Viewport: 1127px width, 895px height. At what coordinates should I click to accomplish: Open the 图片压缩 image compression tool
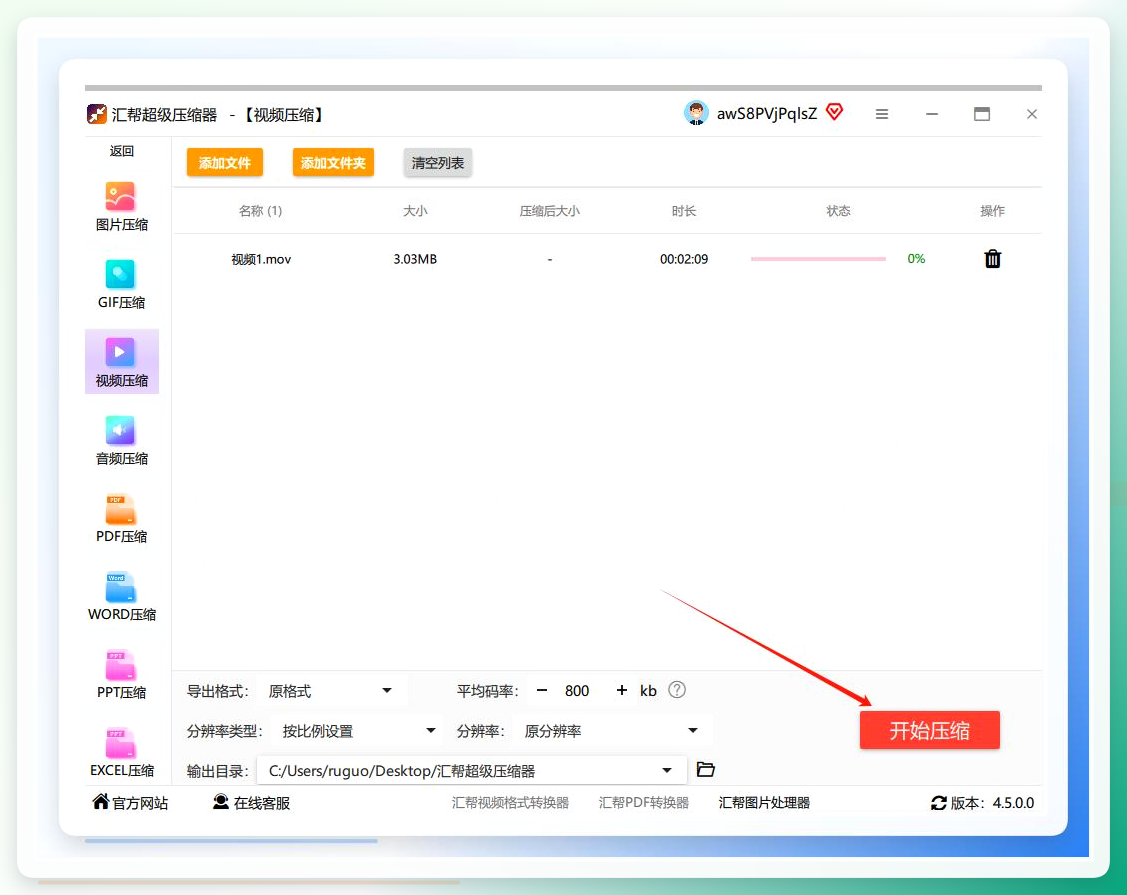pos(121,206)
